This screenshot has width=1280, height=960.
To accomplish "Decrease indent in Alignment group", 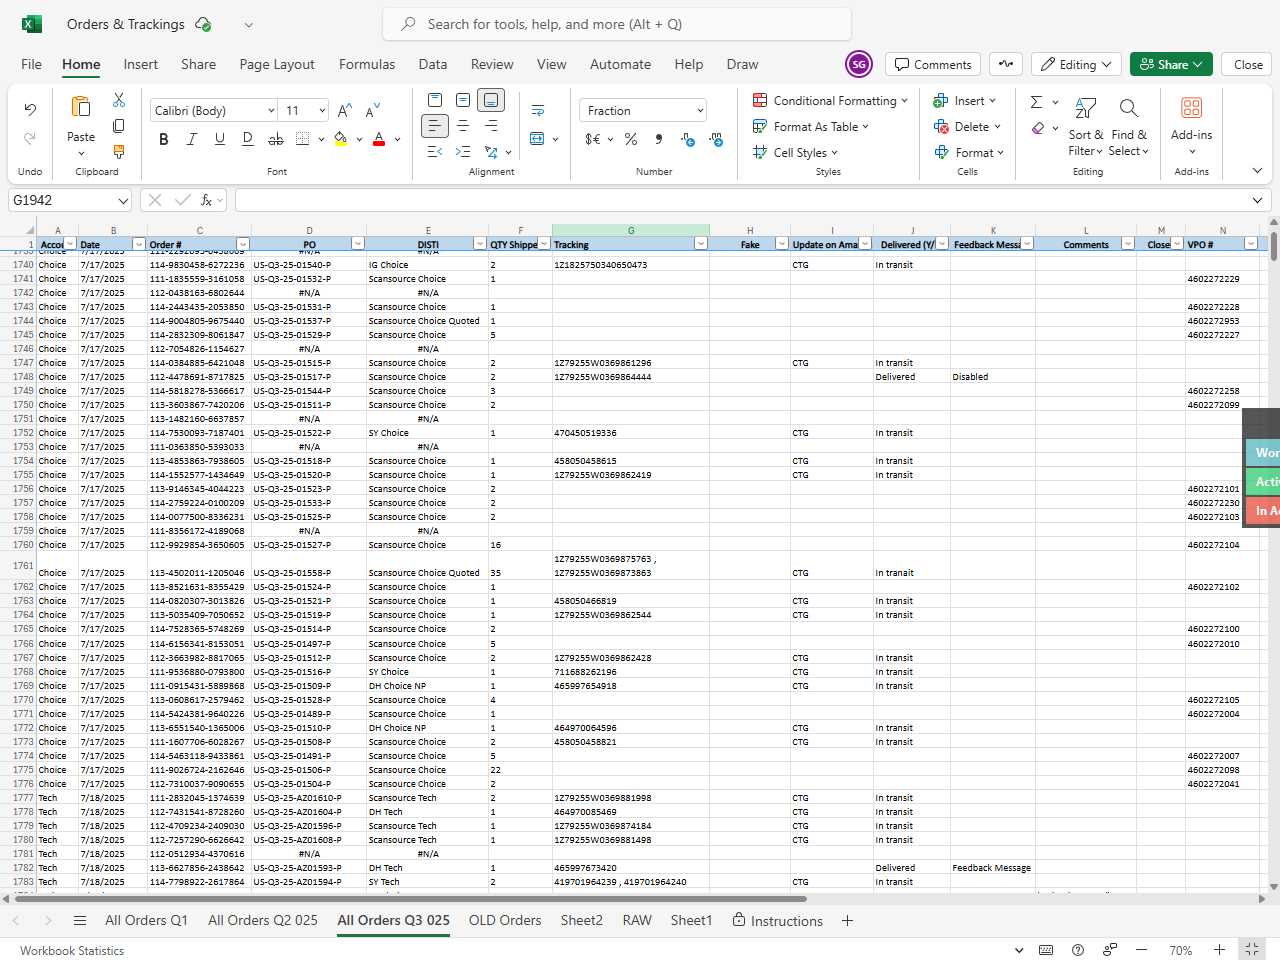I will 434,152.
